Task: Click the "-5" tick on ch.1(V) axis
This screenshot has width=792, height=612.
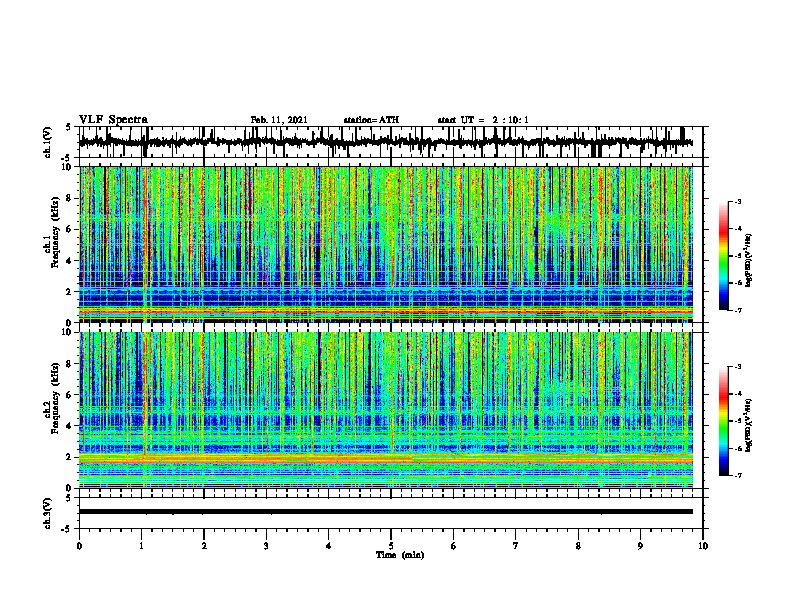Action: [67, 158]
